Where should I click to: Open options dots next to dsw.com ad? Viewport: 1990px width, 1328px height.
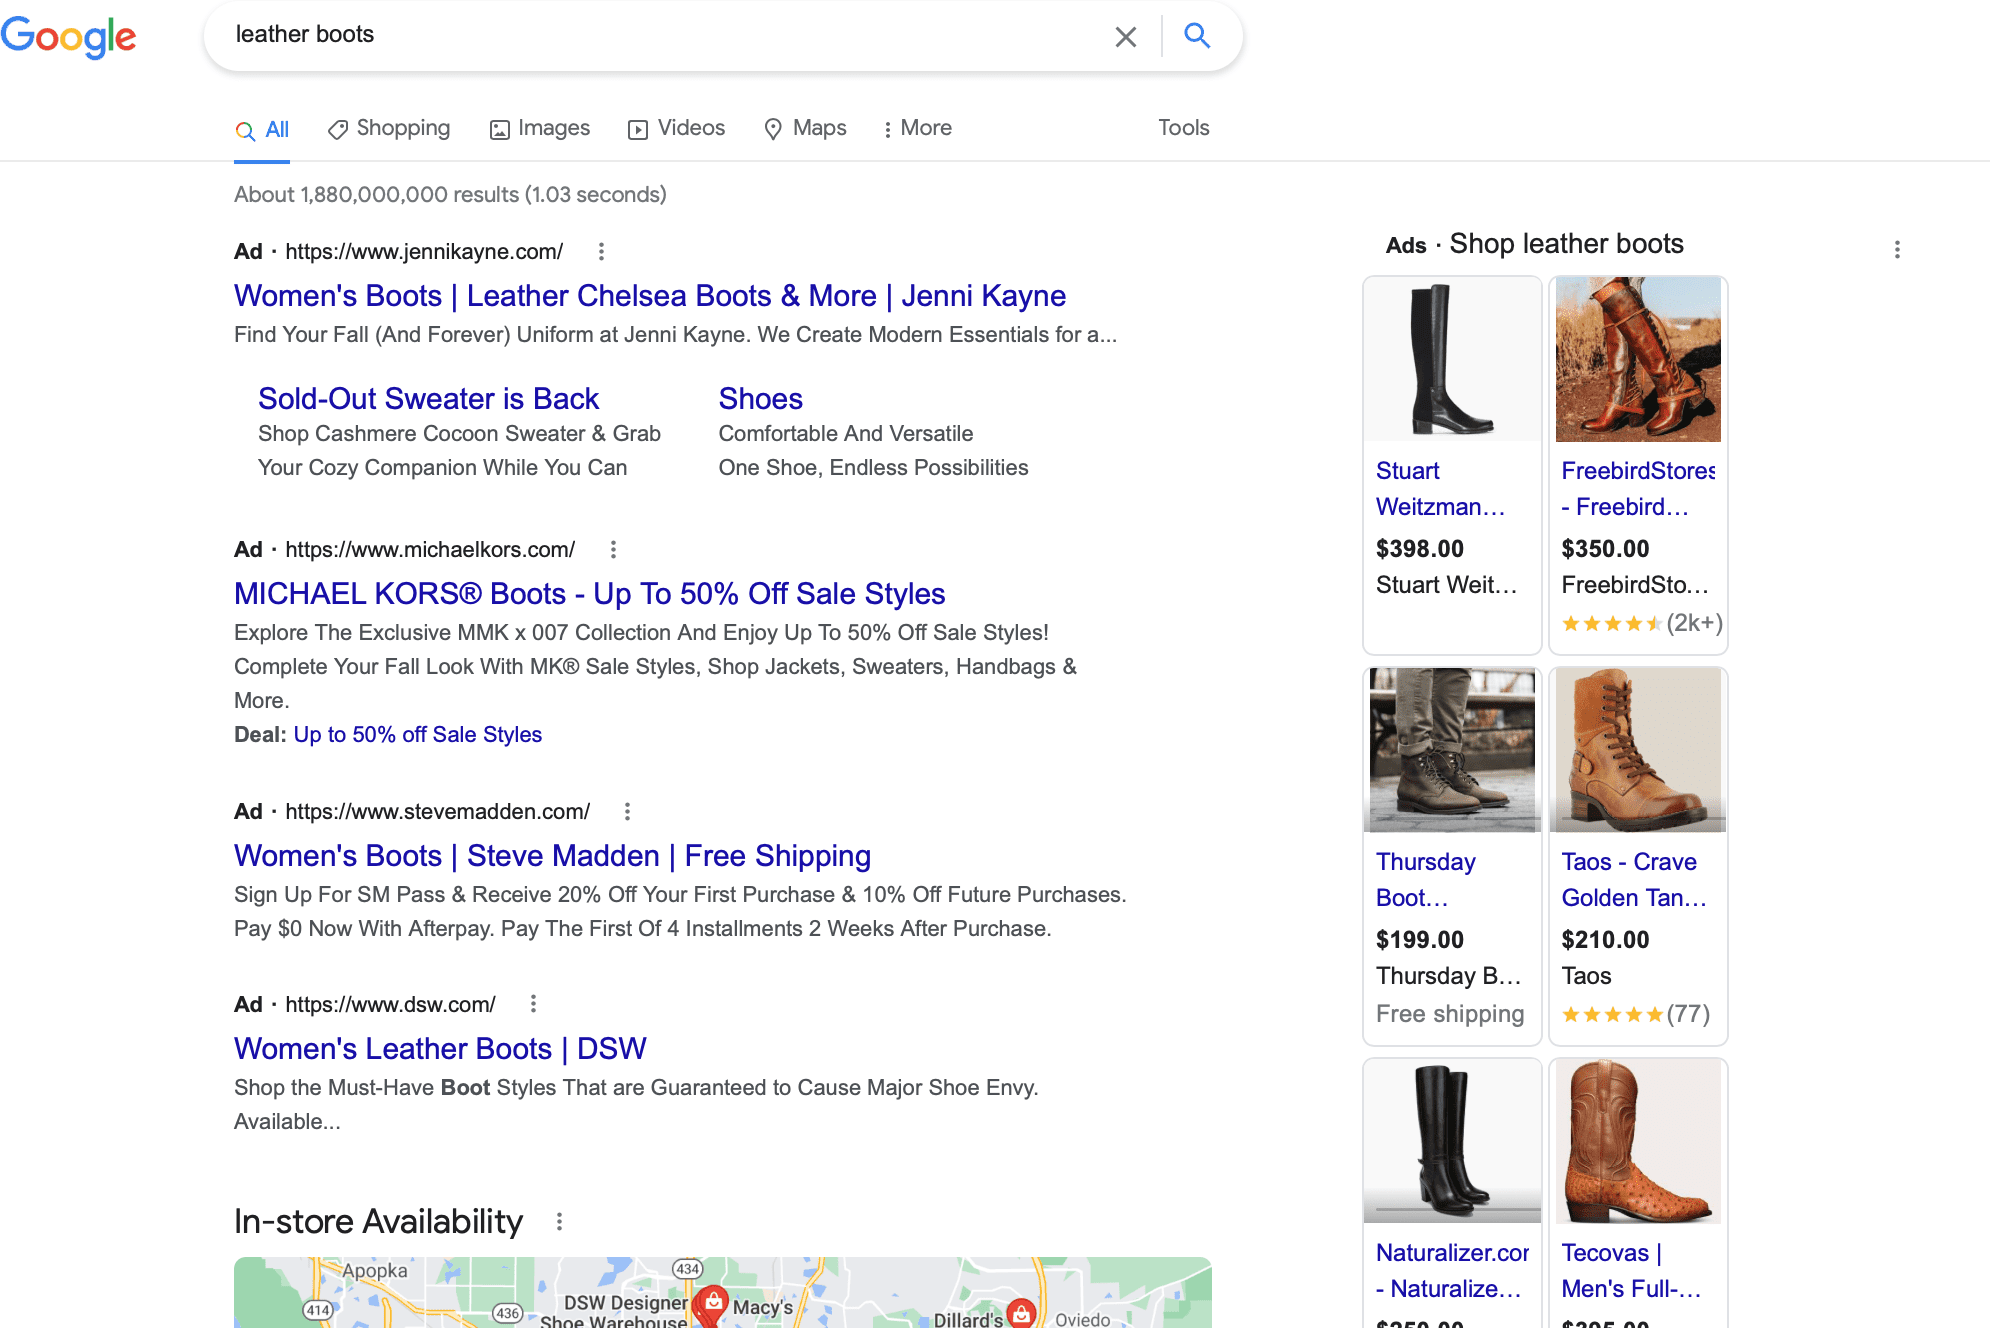click(533, 1003)
